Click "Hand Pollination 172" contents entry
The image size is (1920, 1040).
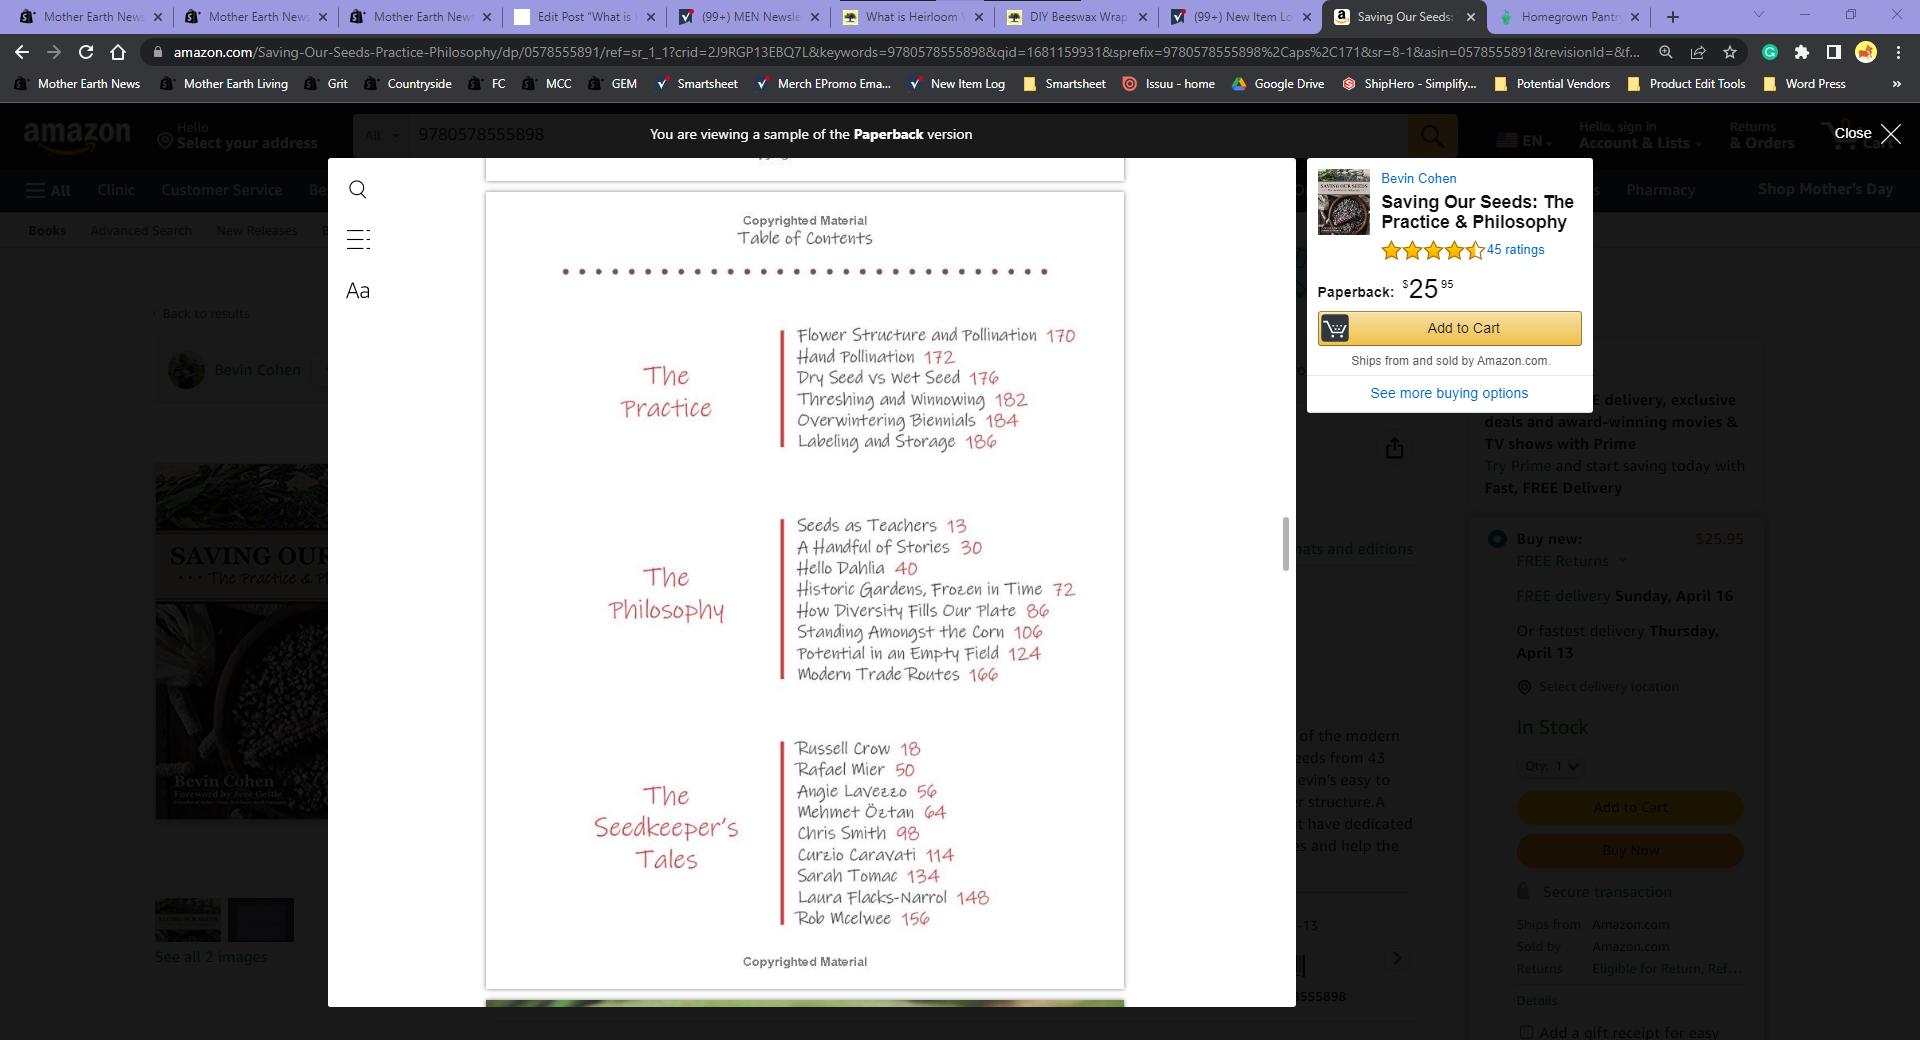point(875,357)
